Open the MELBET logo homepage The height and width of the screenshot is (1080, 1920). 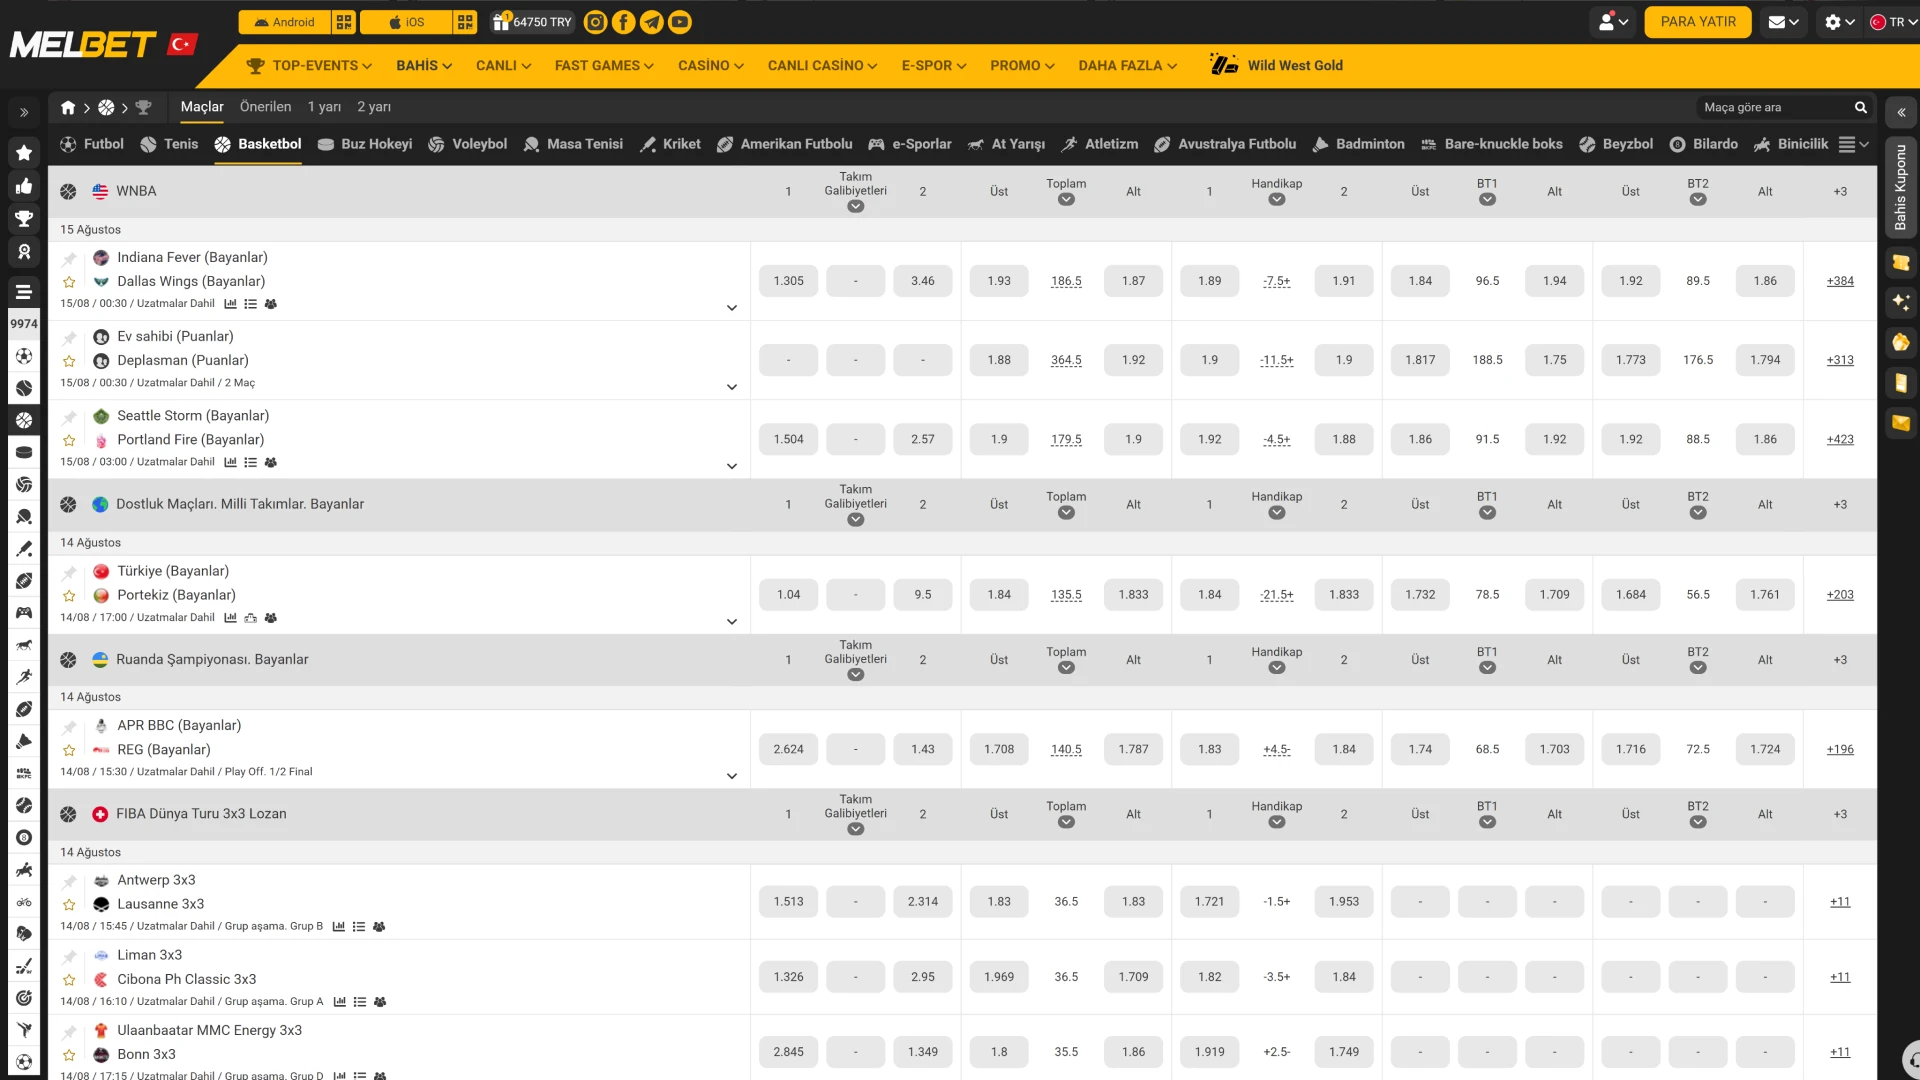(x=83, y=45)
